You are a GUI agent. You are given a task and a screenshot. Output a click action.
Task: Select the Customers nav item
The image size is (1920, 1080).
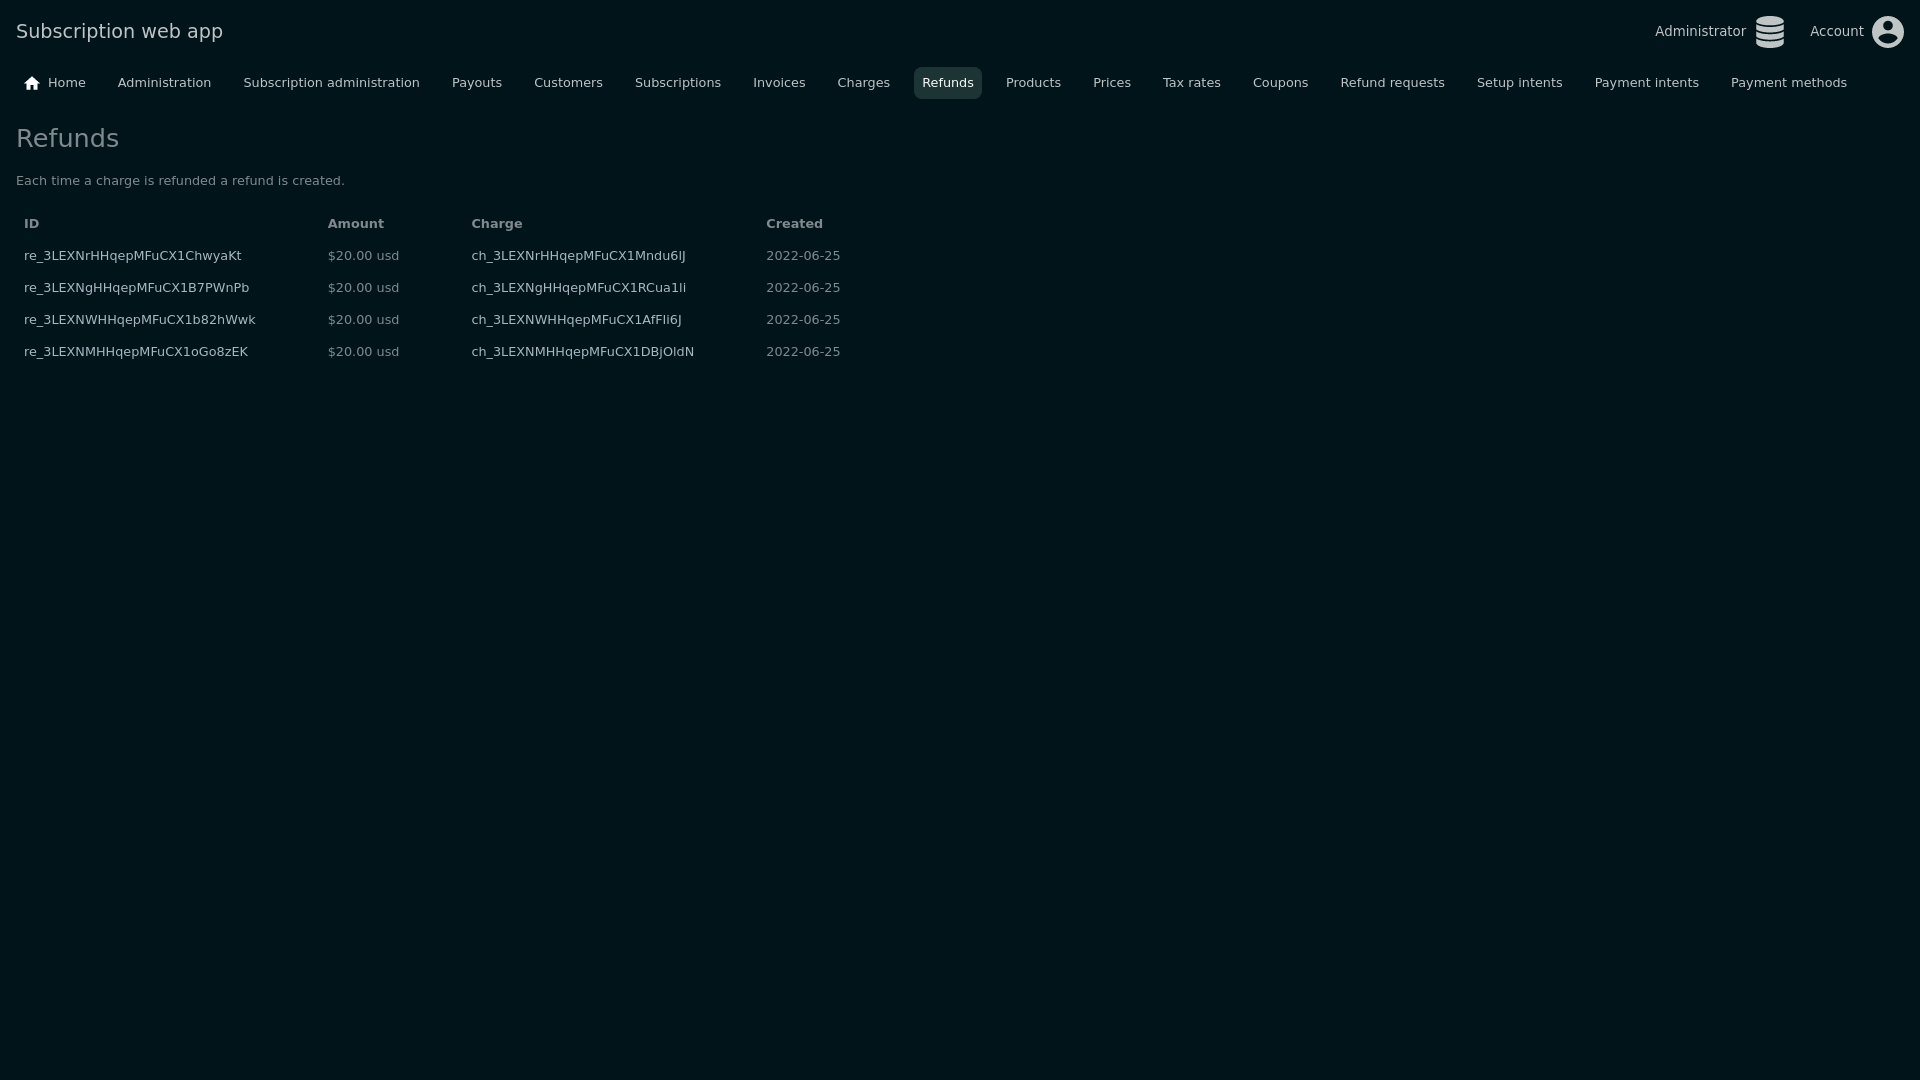tap(567, 83)
